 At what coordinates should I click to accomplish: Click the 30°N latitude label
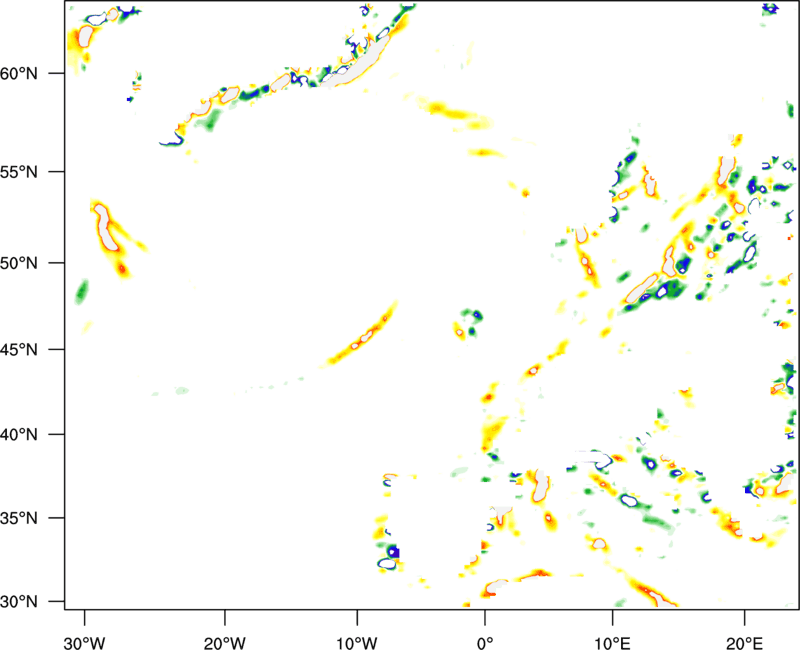click(18, 602)
